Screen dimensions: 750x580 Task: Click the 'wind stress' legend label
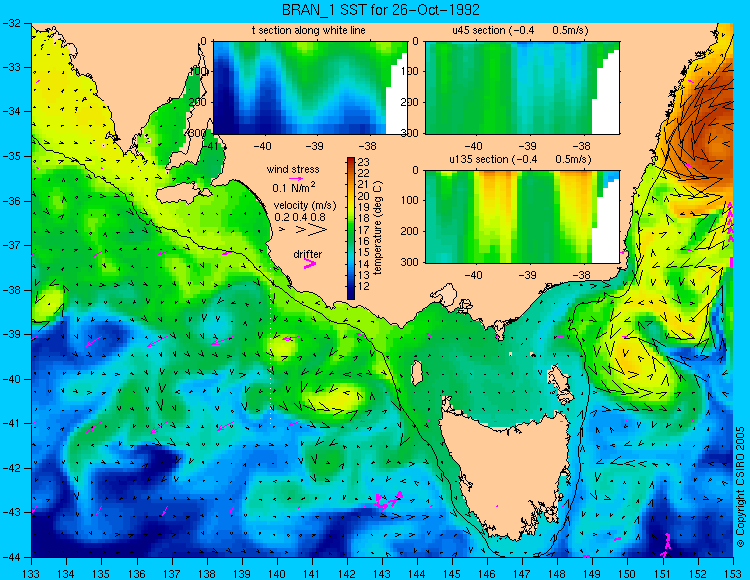293,169
